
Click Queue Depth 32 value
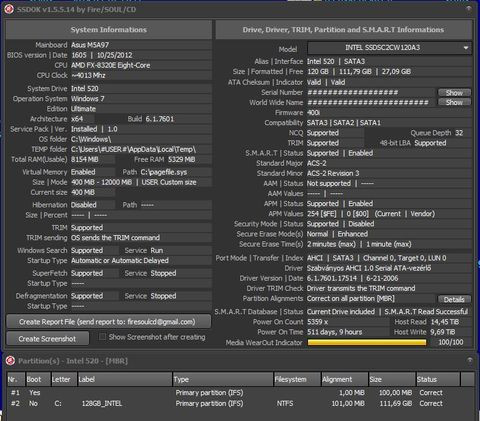[459, 133]
